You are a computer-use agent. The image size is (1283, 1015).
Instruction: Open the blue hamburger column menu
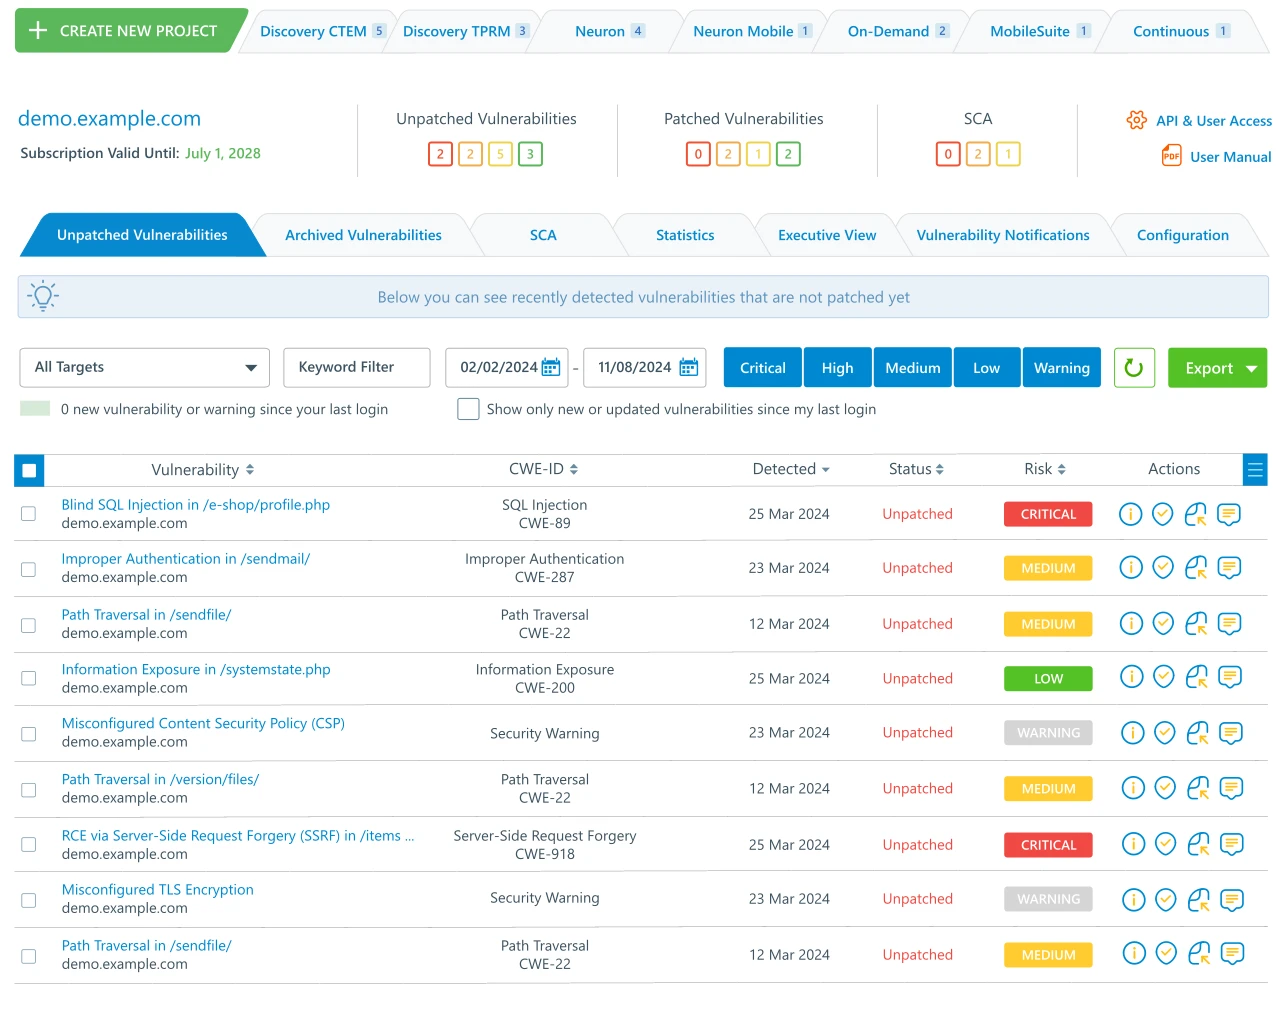[x=1255, y=469]
